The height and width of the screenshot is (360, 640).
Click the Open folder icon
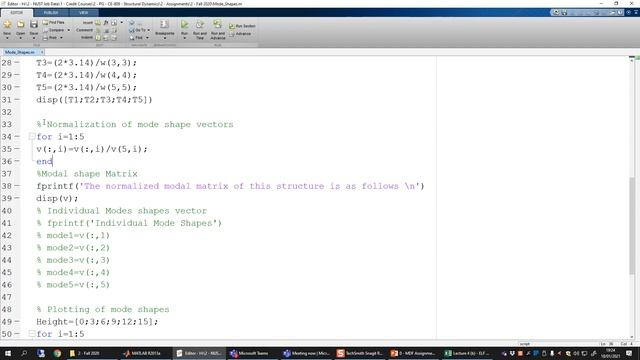click(20, 24)
